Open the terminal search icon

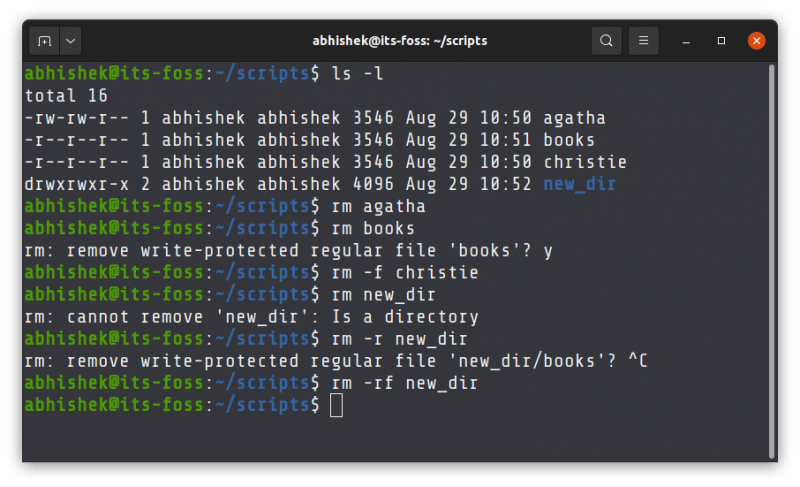[x=606, y=41]
